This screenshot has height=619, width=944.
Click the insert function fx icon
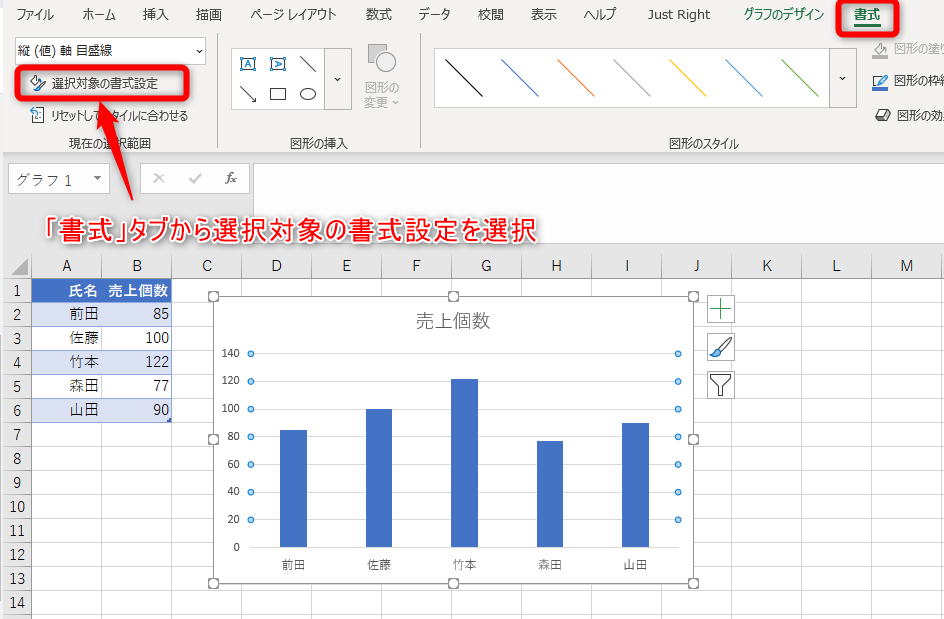click(230, 179)
